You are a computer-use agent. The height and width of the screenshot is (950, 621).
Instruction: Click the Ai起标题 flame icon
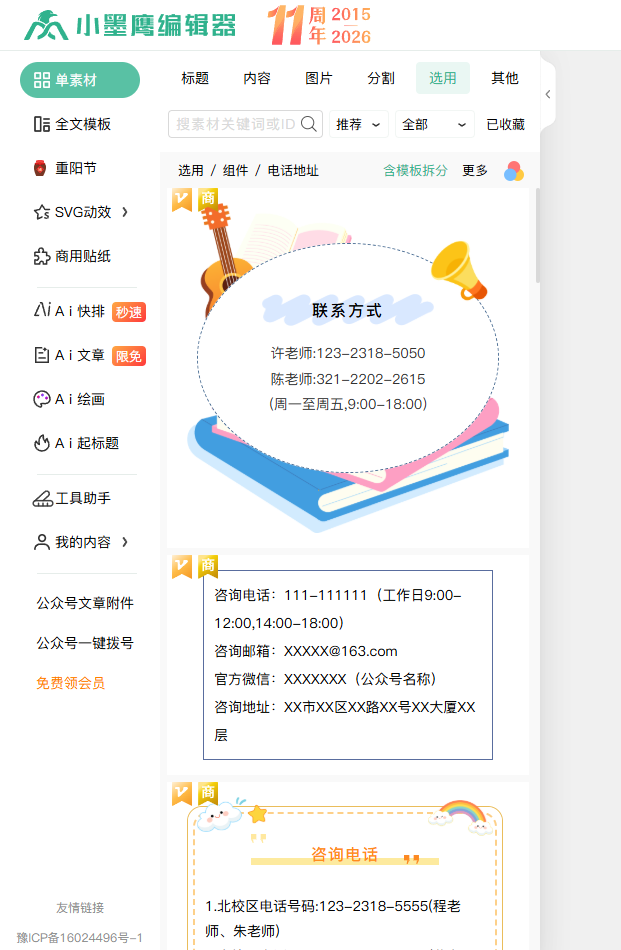point(41,443)
